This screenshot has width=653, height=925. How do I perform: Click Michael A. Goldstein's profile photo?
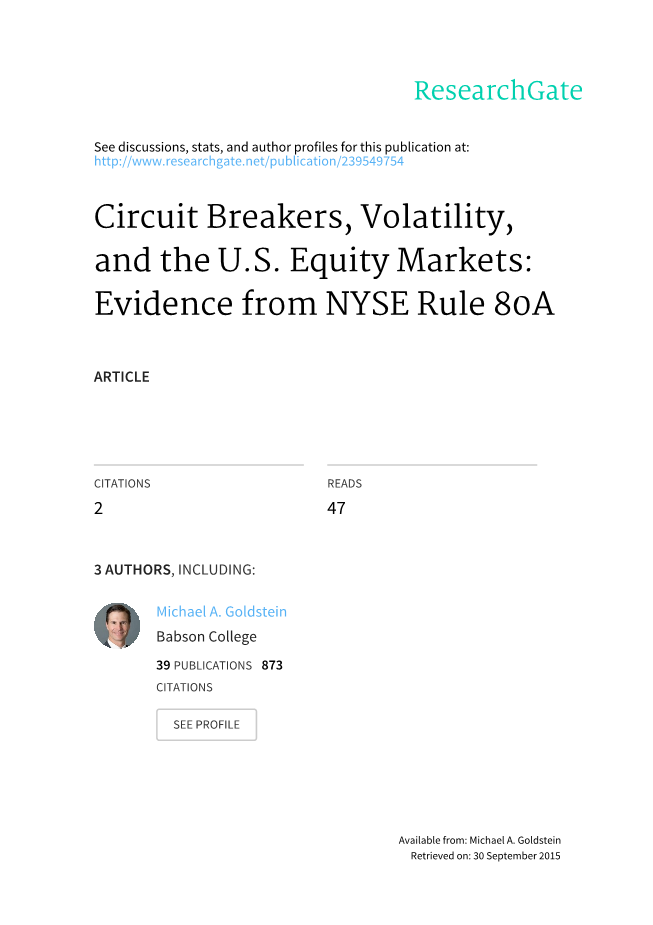tap(117, 625)
